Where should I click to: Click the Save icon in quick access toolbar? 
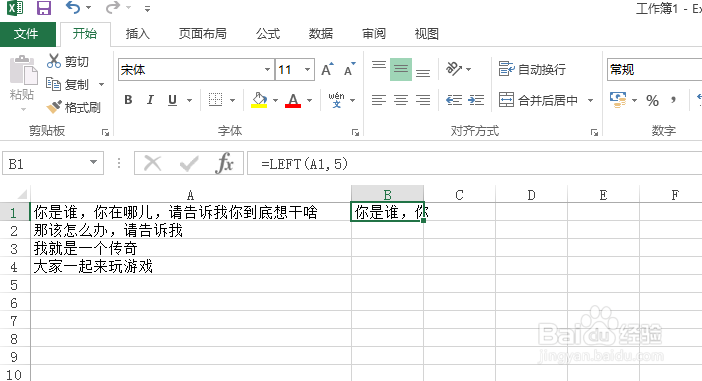[x=43, y=8]
